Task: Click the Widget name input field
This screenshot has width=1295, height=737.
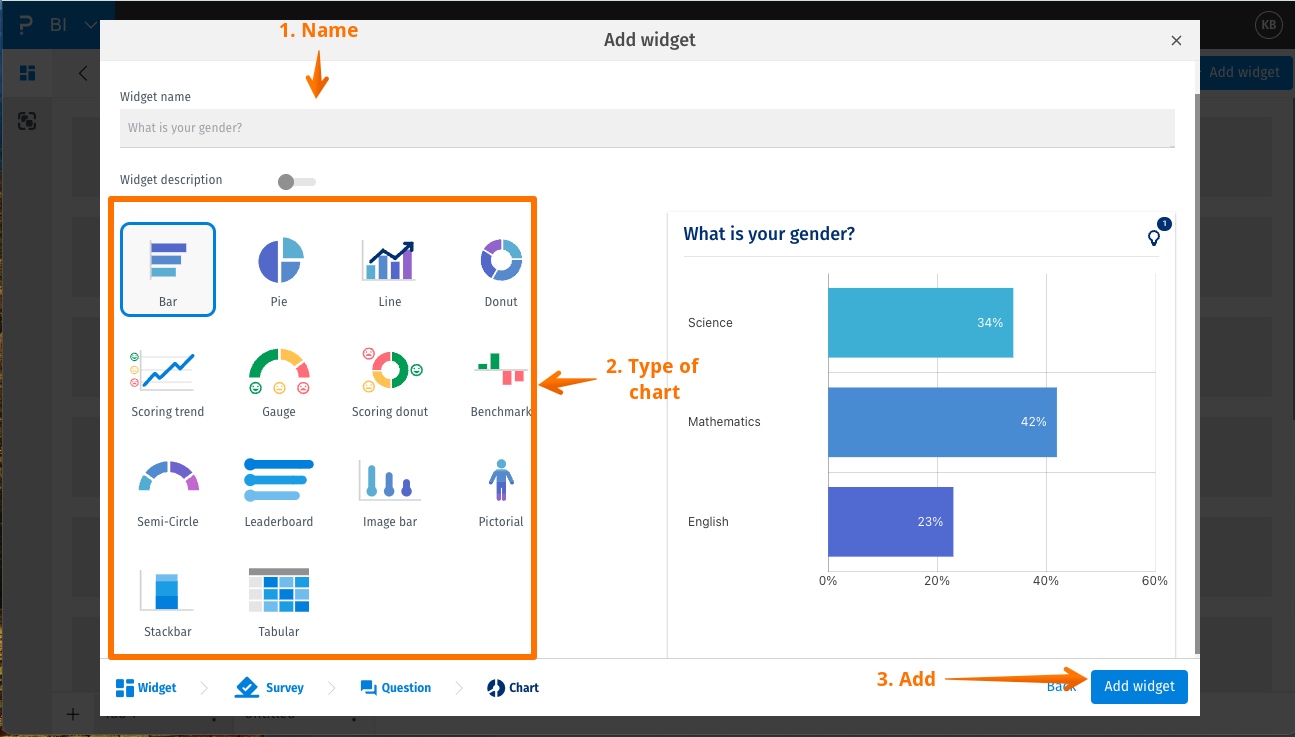Action: pos(648,128)
